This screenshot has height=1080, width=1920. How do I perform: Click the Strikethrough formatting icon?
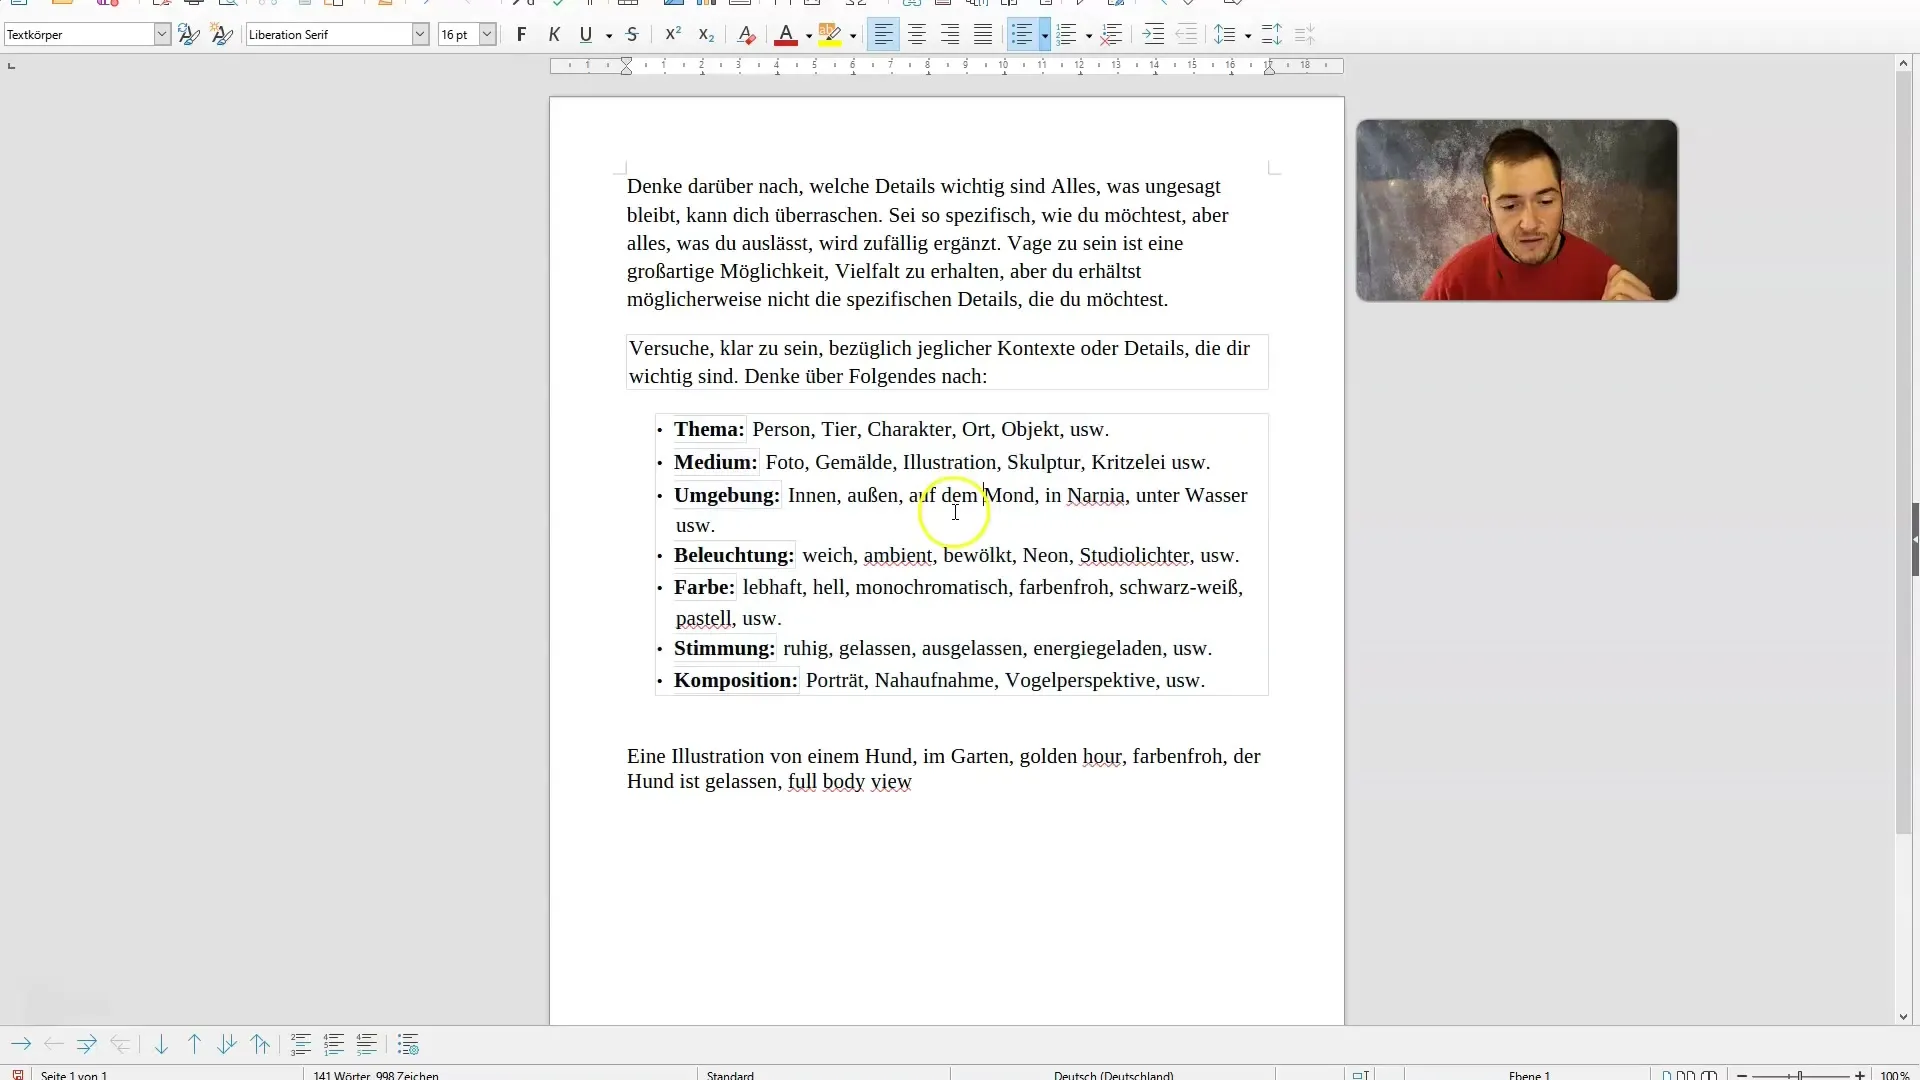[x=633, y=34]
